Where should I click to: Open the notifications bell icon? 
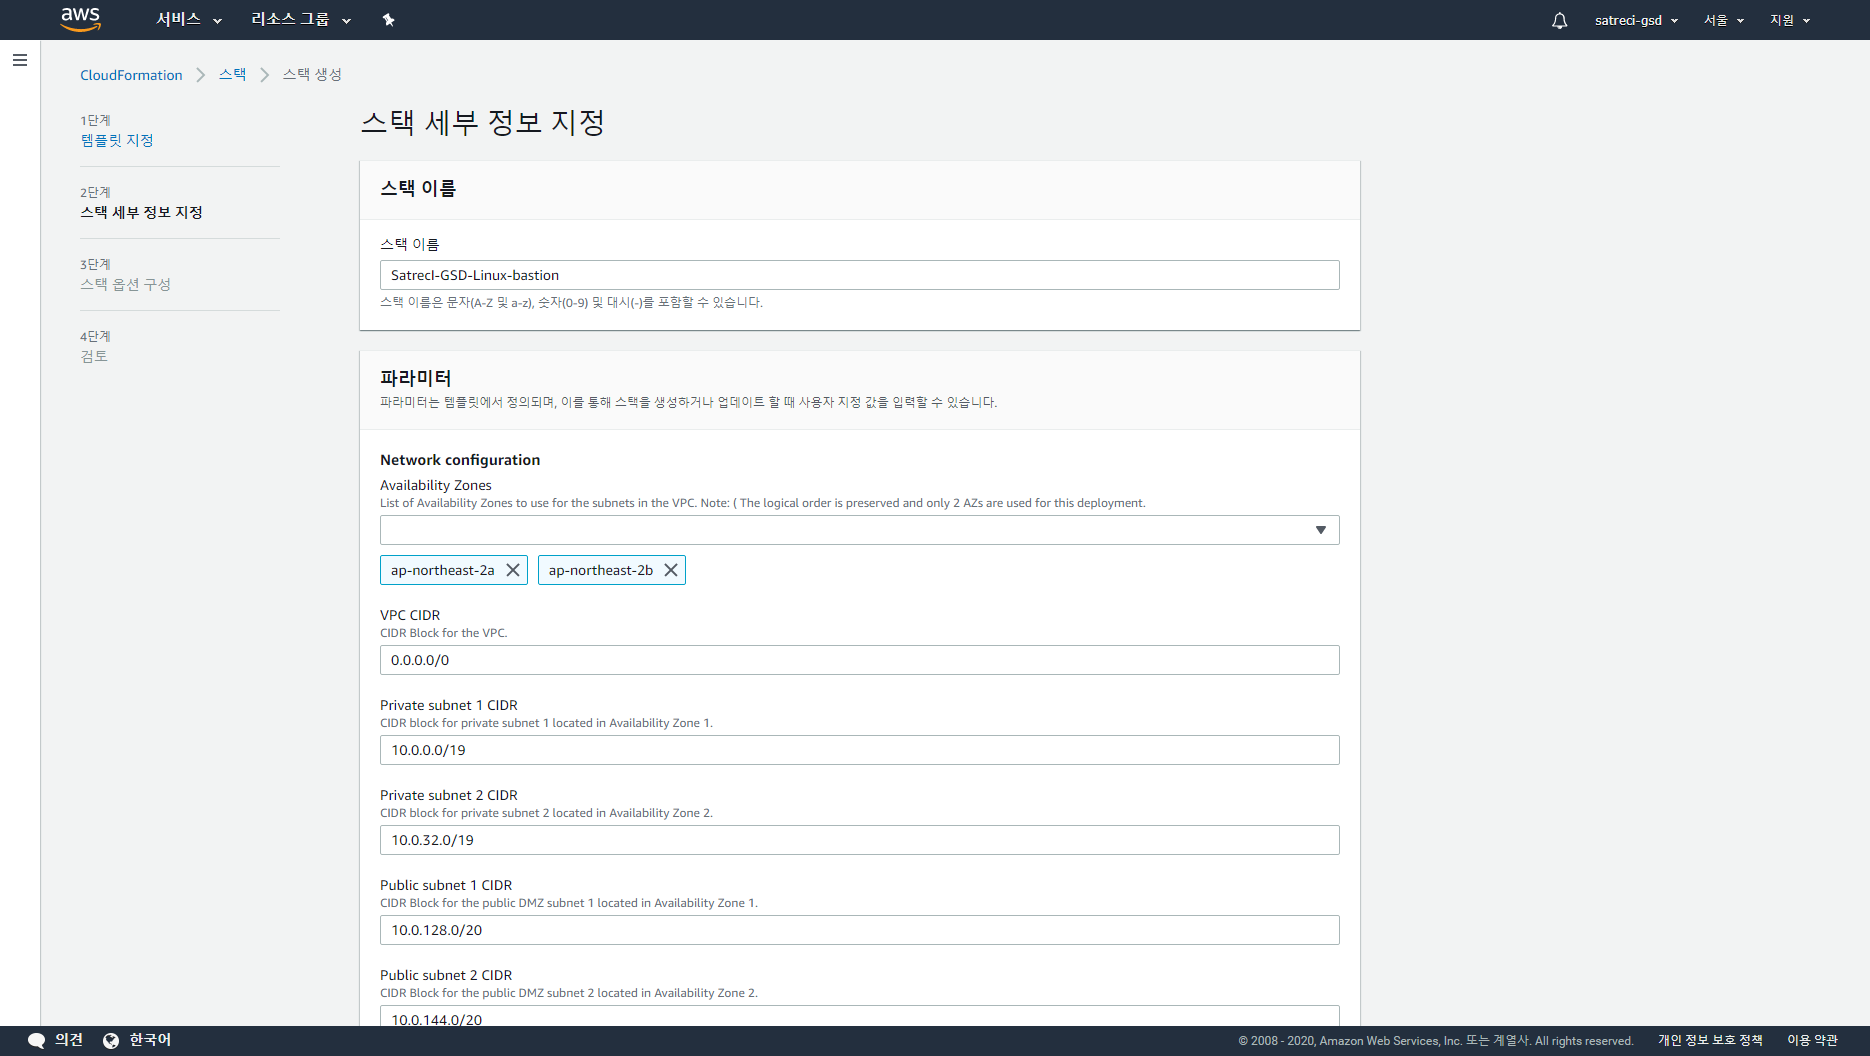pyautogui.click(x=1559, y=20)
